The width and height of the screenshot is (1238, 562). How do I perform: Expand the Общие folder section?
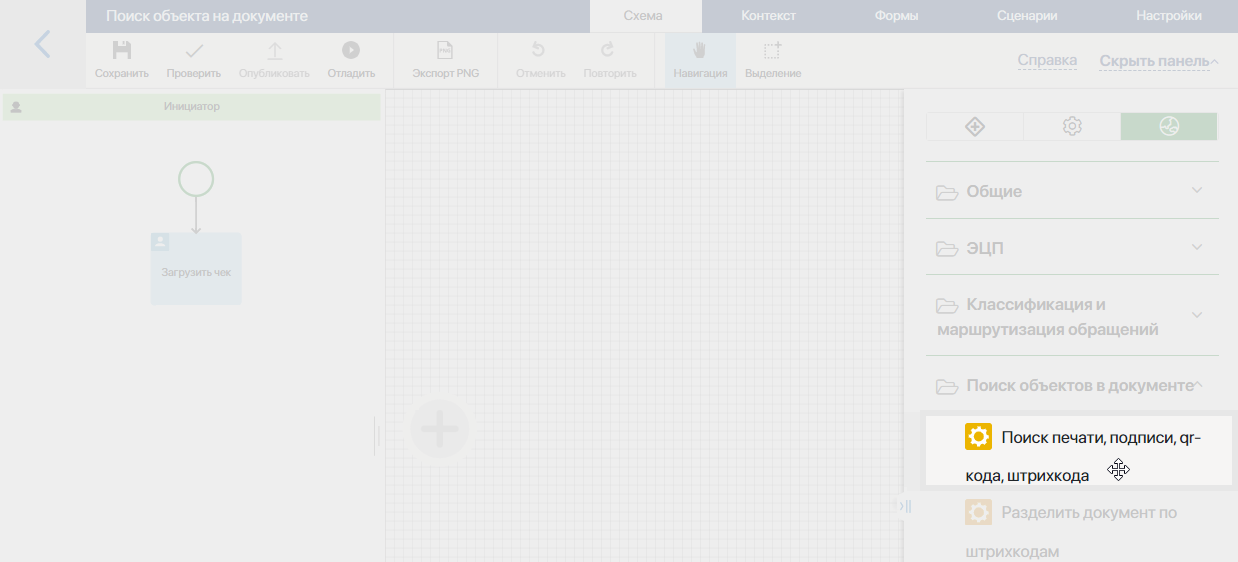click(x=1071, y=191)
